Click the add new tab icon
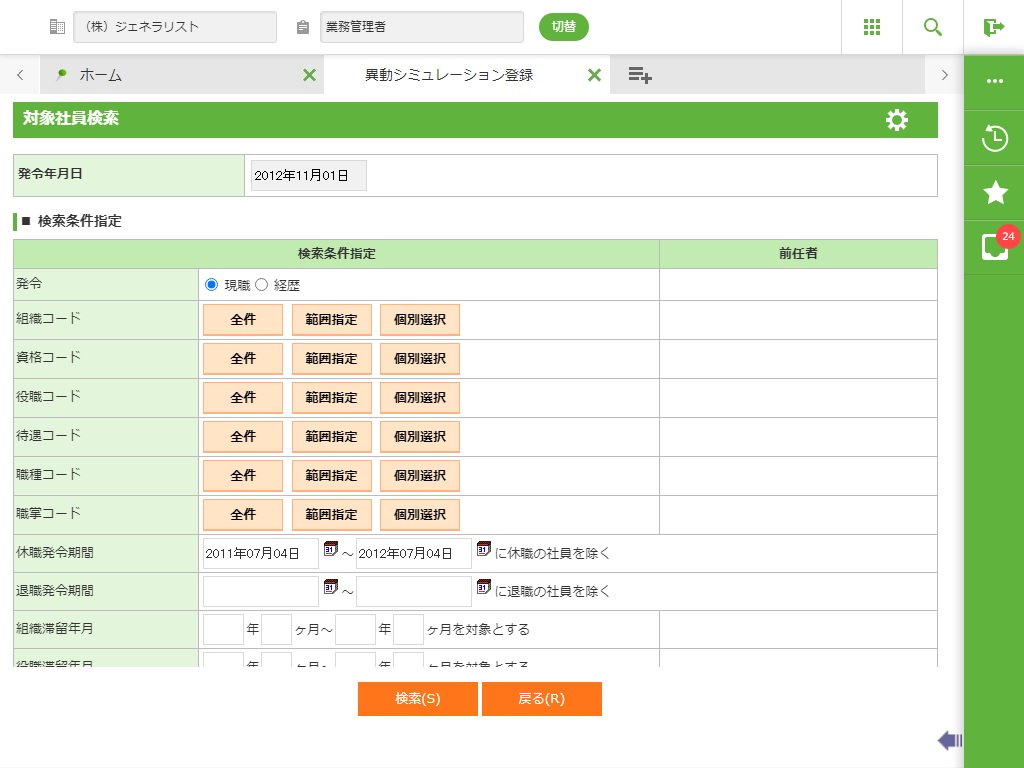The image size is (1024, 768). pyautogui.click(x=640, y=75)
